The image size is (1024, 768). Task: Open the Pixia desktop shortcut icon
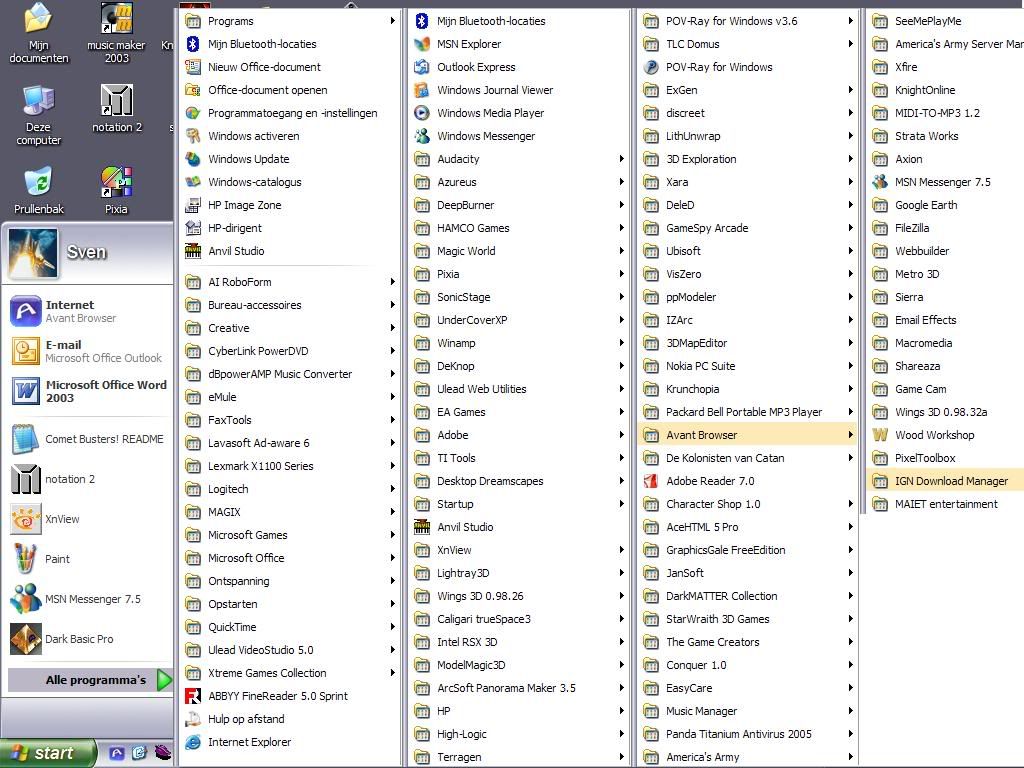[x=116, y=190]
